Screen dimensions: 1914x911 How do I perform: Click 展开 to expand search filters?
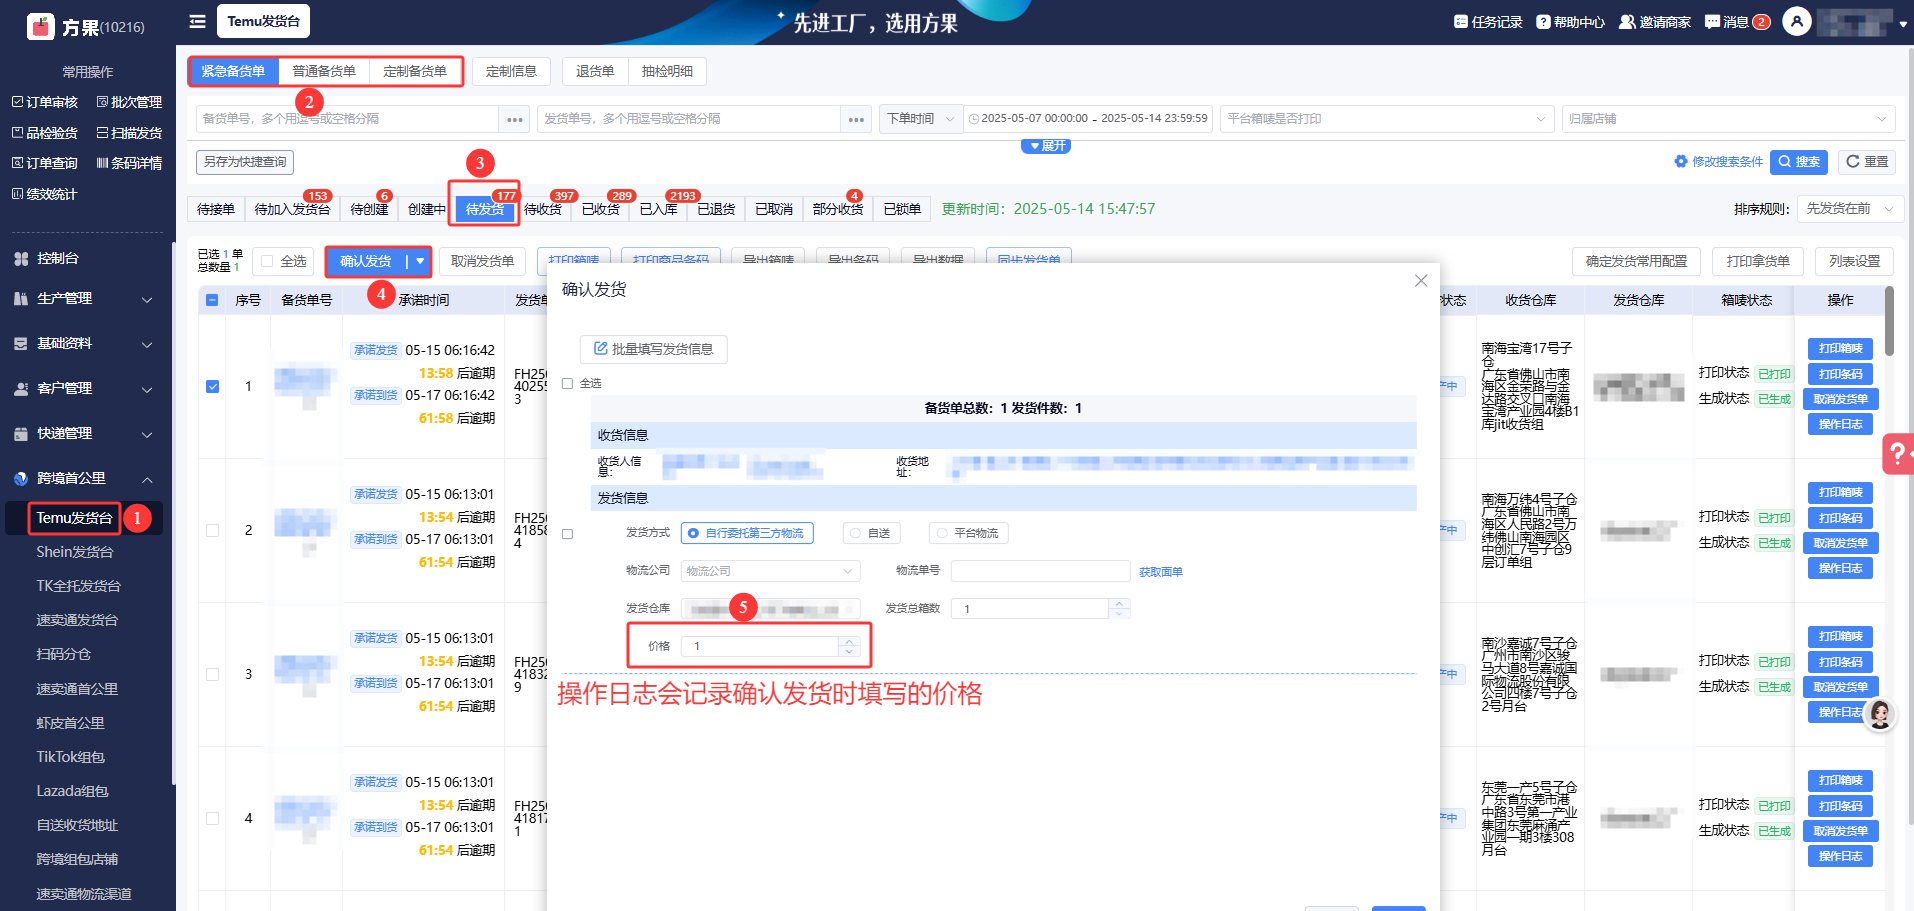(1046, 146)
